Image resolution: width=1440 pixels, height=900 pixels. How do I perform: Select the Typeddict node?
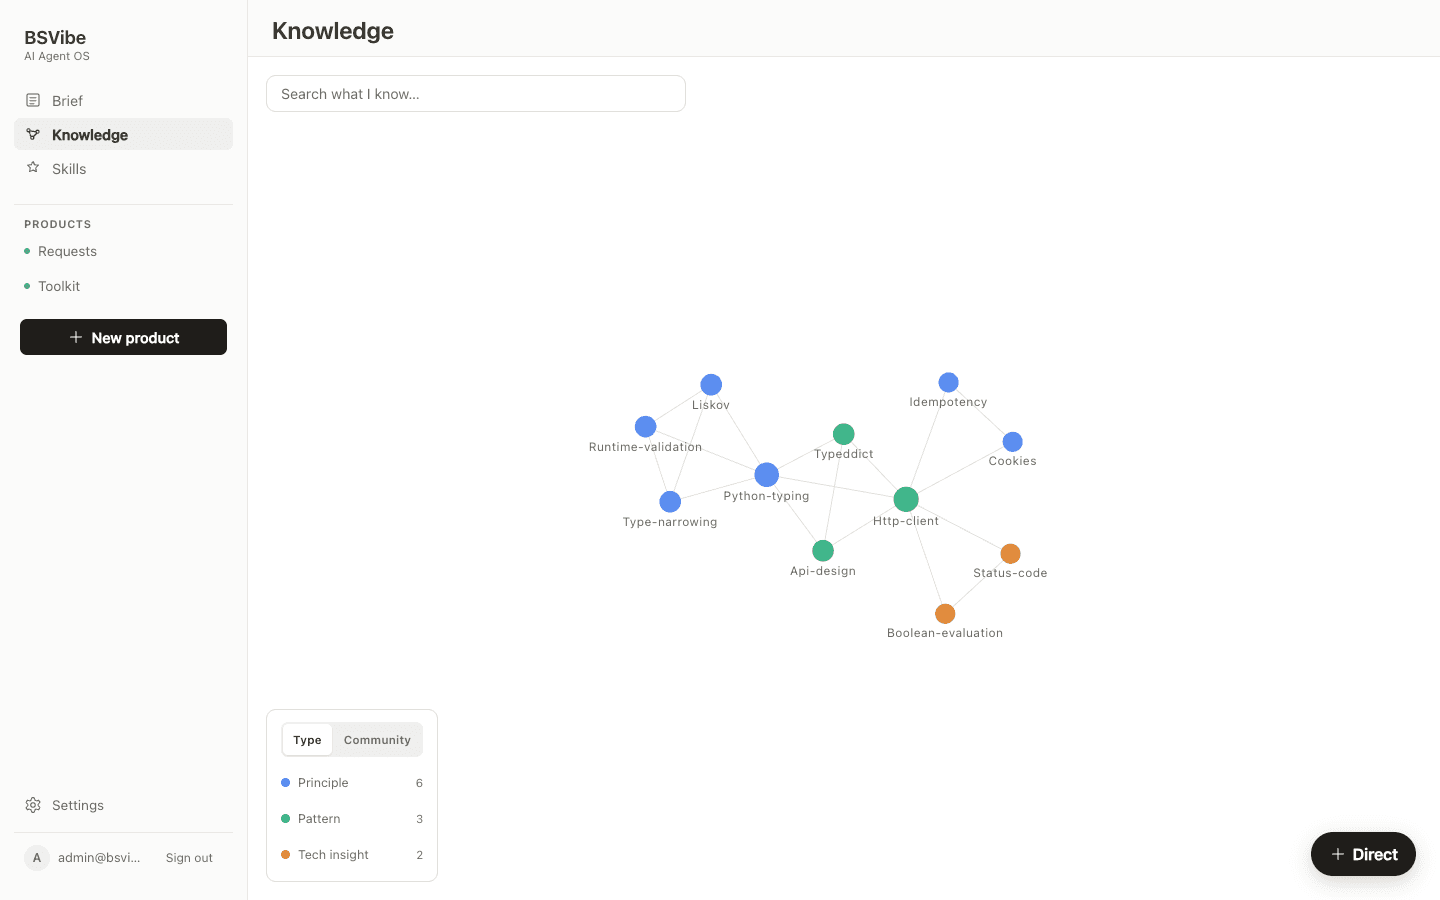click(844, 434)
